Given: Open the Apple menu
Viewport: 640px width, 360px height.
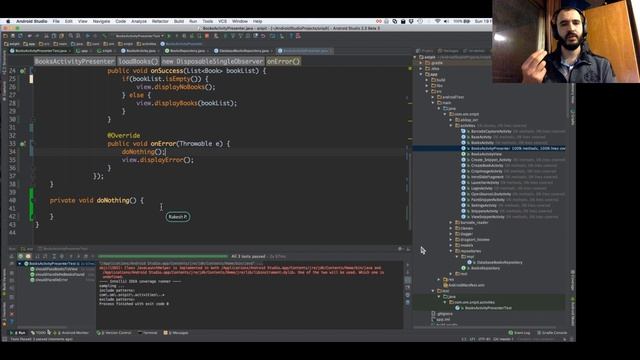Looking at the screenshot, I should (x=8, y=21).
